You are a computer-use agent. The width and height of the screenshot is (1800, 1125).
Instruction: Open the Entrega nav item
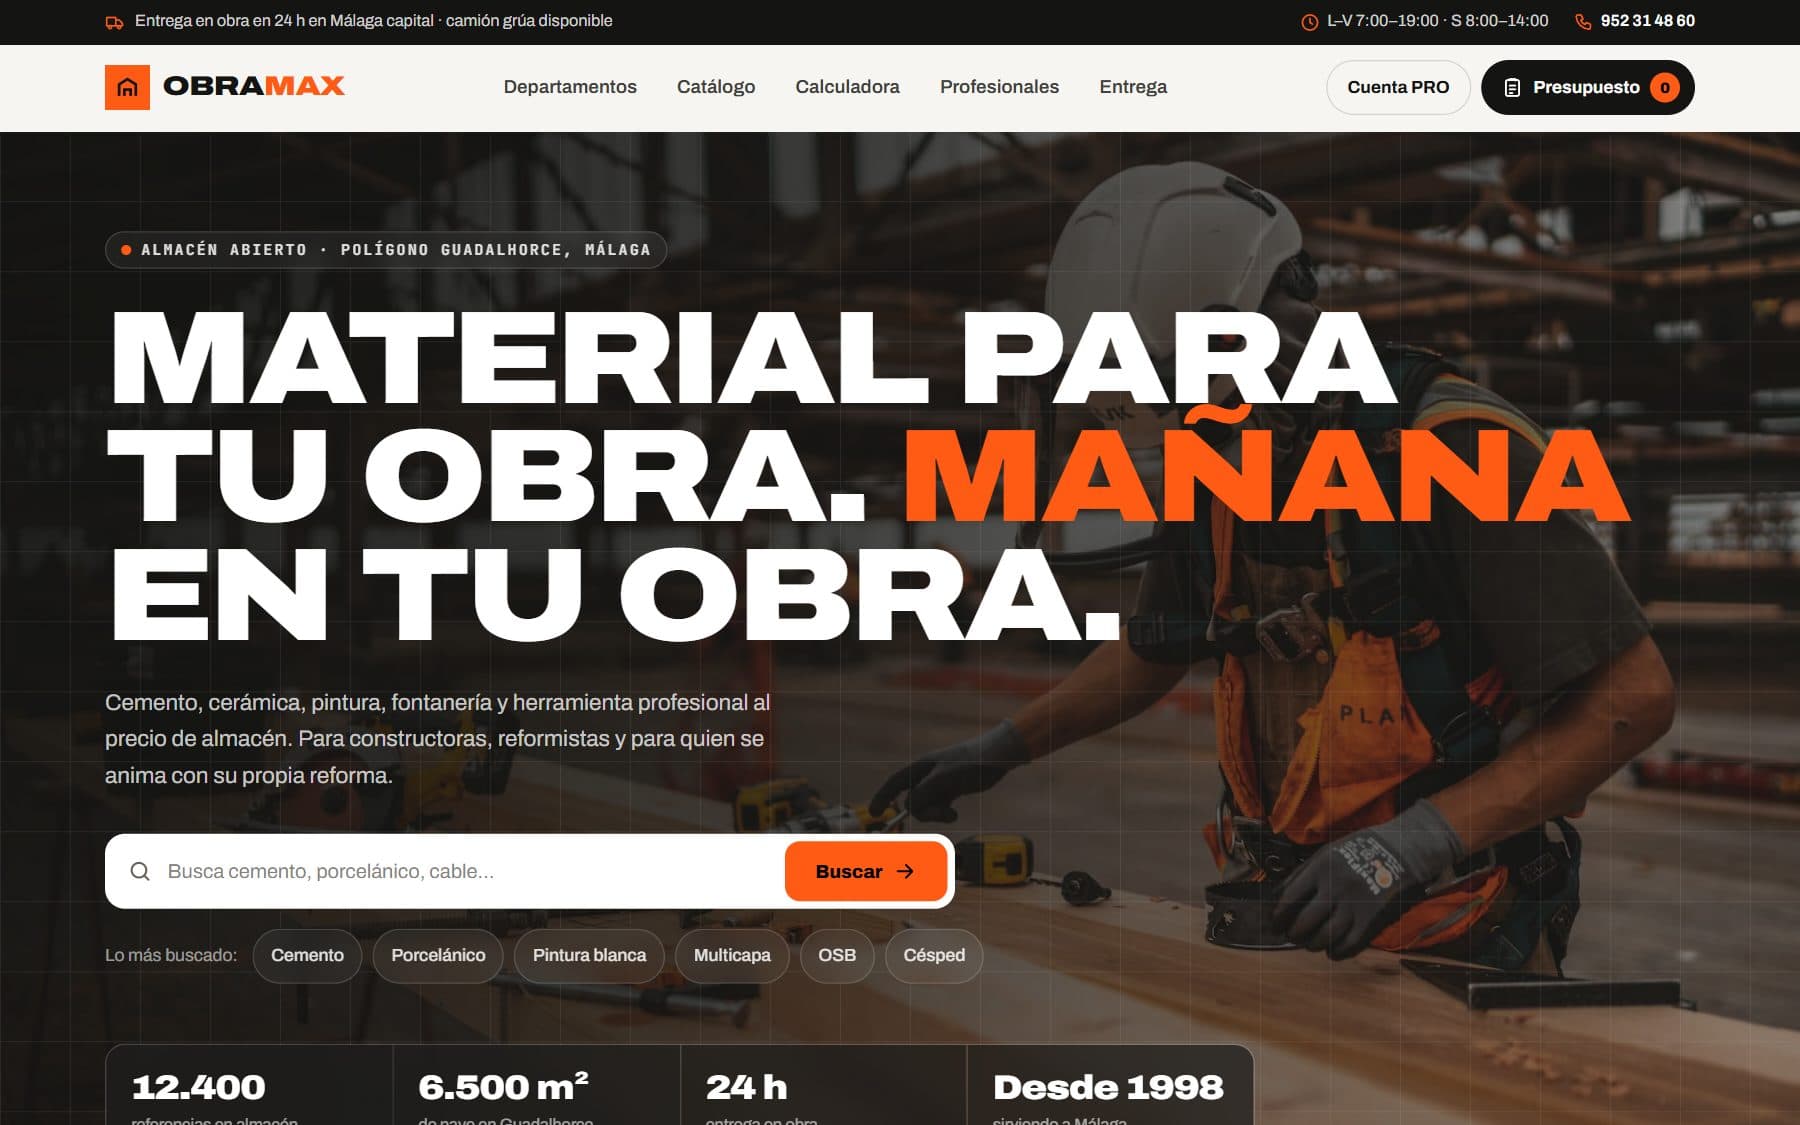pyautogui.click(x=1133, y=87)
